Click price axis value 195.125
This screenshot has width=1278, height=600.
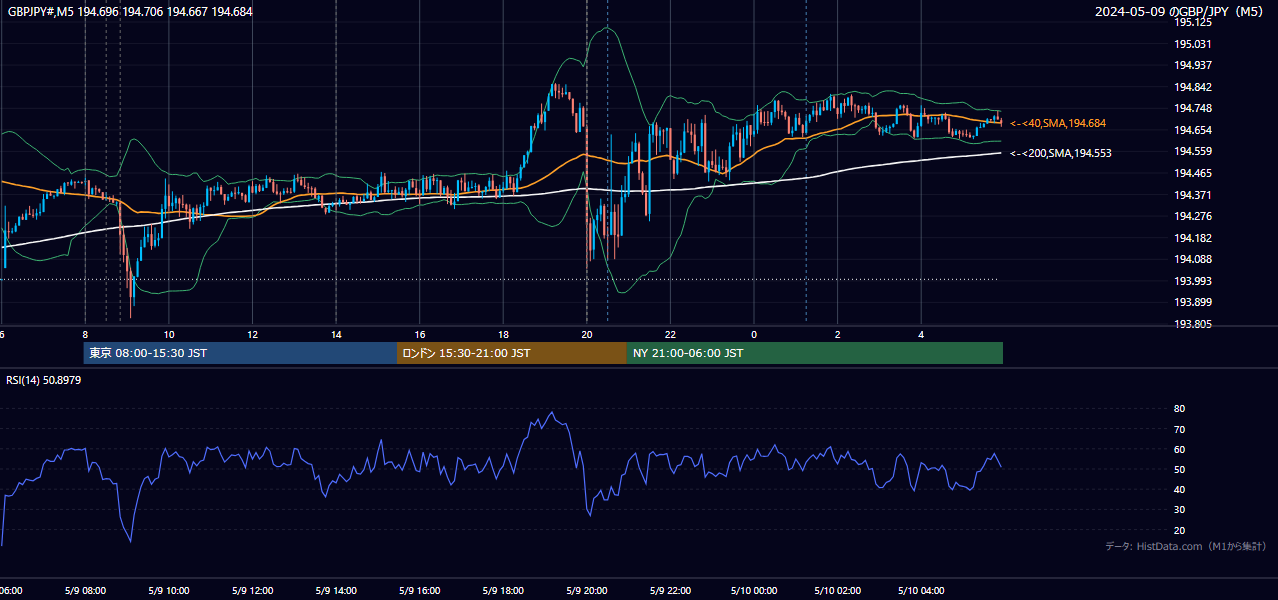1192,22
